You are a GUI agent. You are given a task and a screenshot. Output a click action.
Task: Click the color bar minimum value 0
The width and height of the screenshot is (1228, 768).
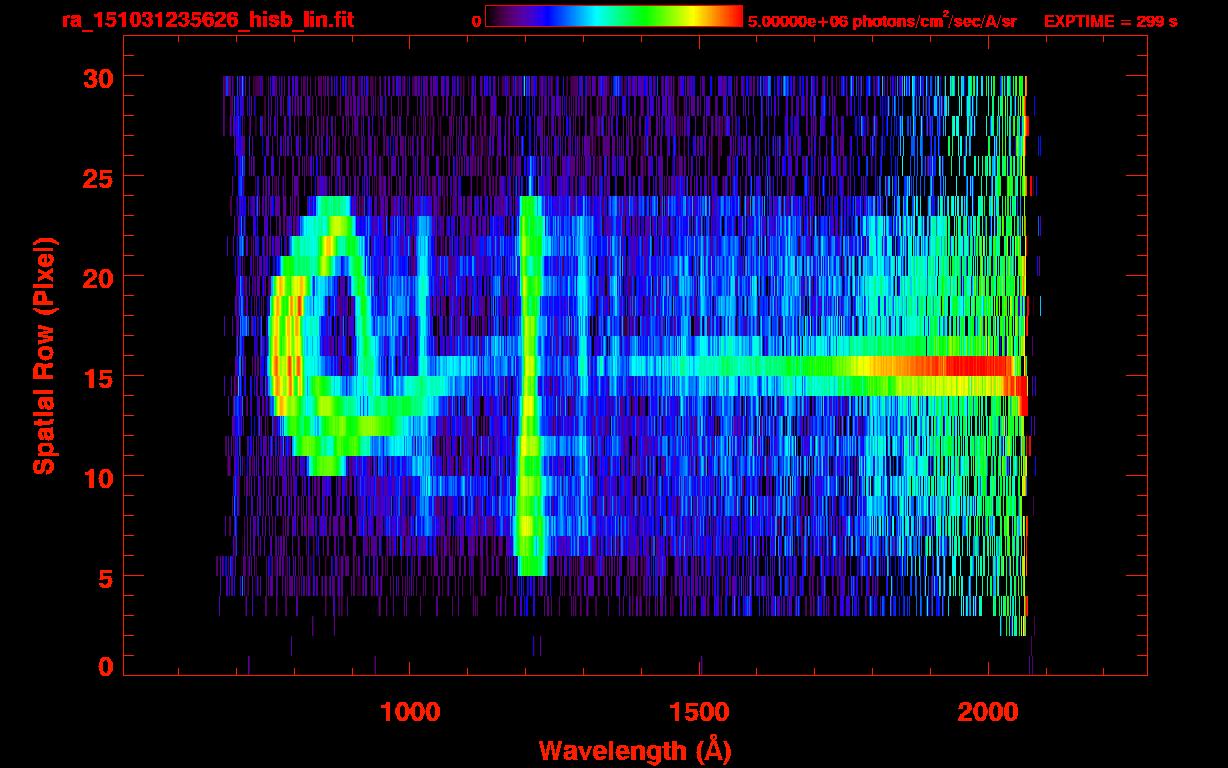[x=476, y=21]
